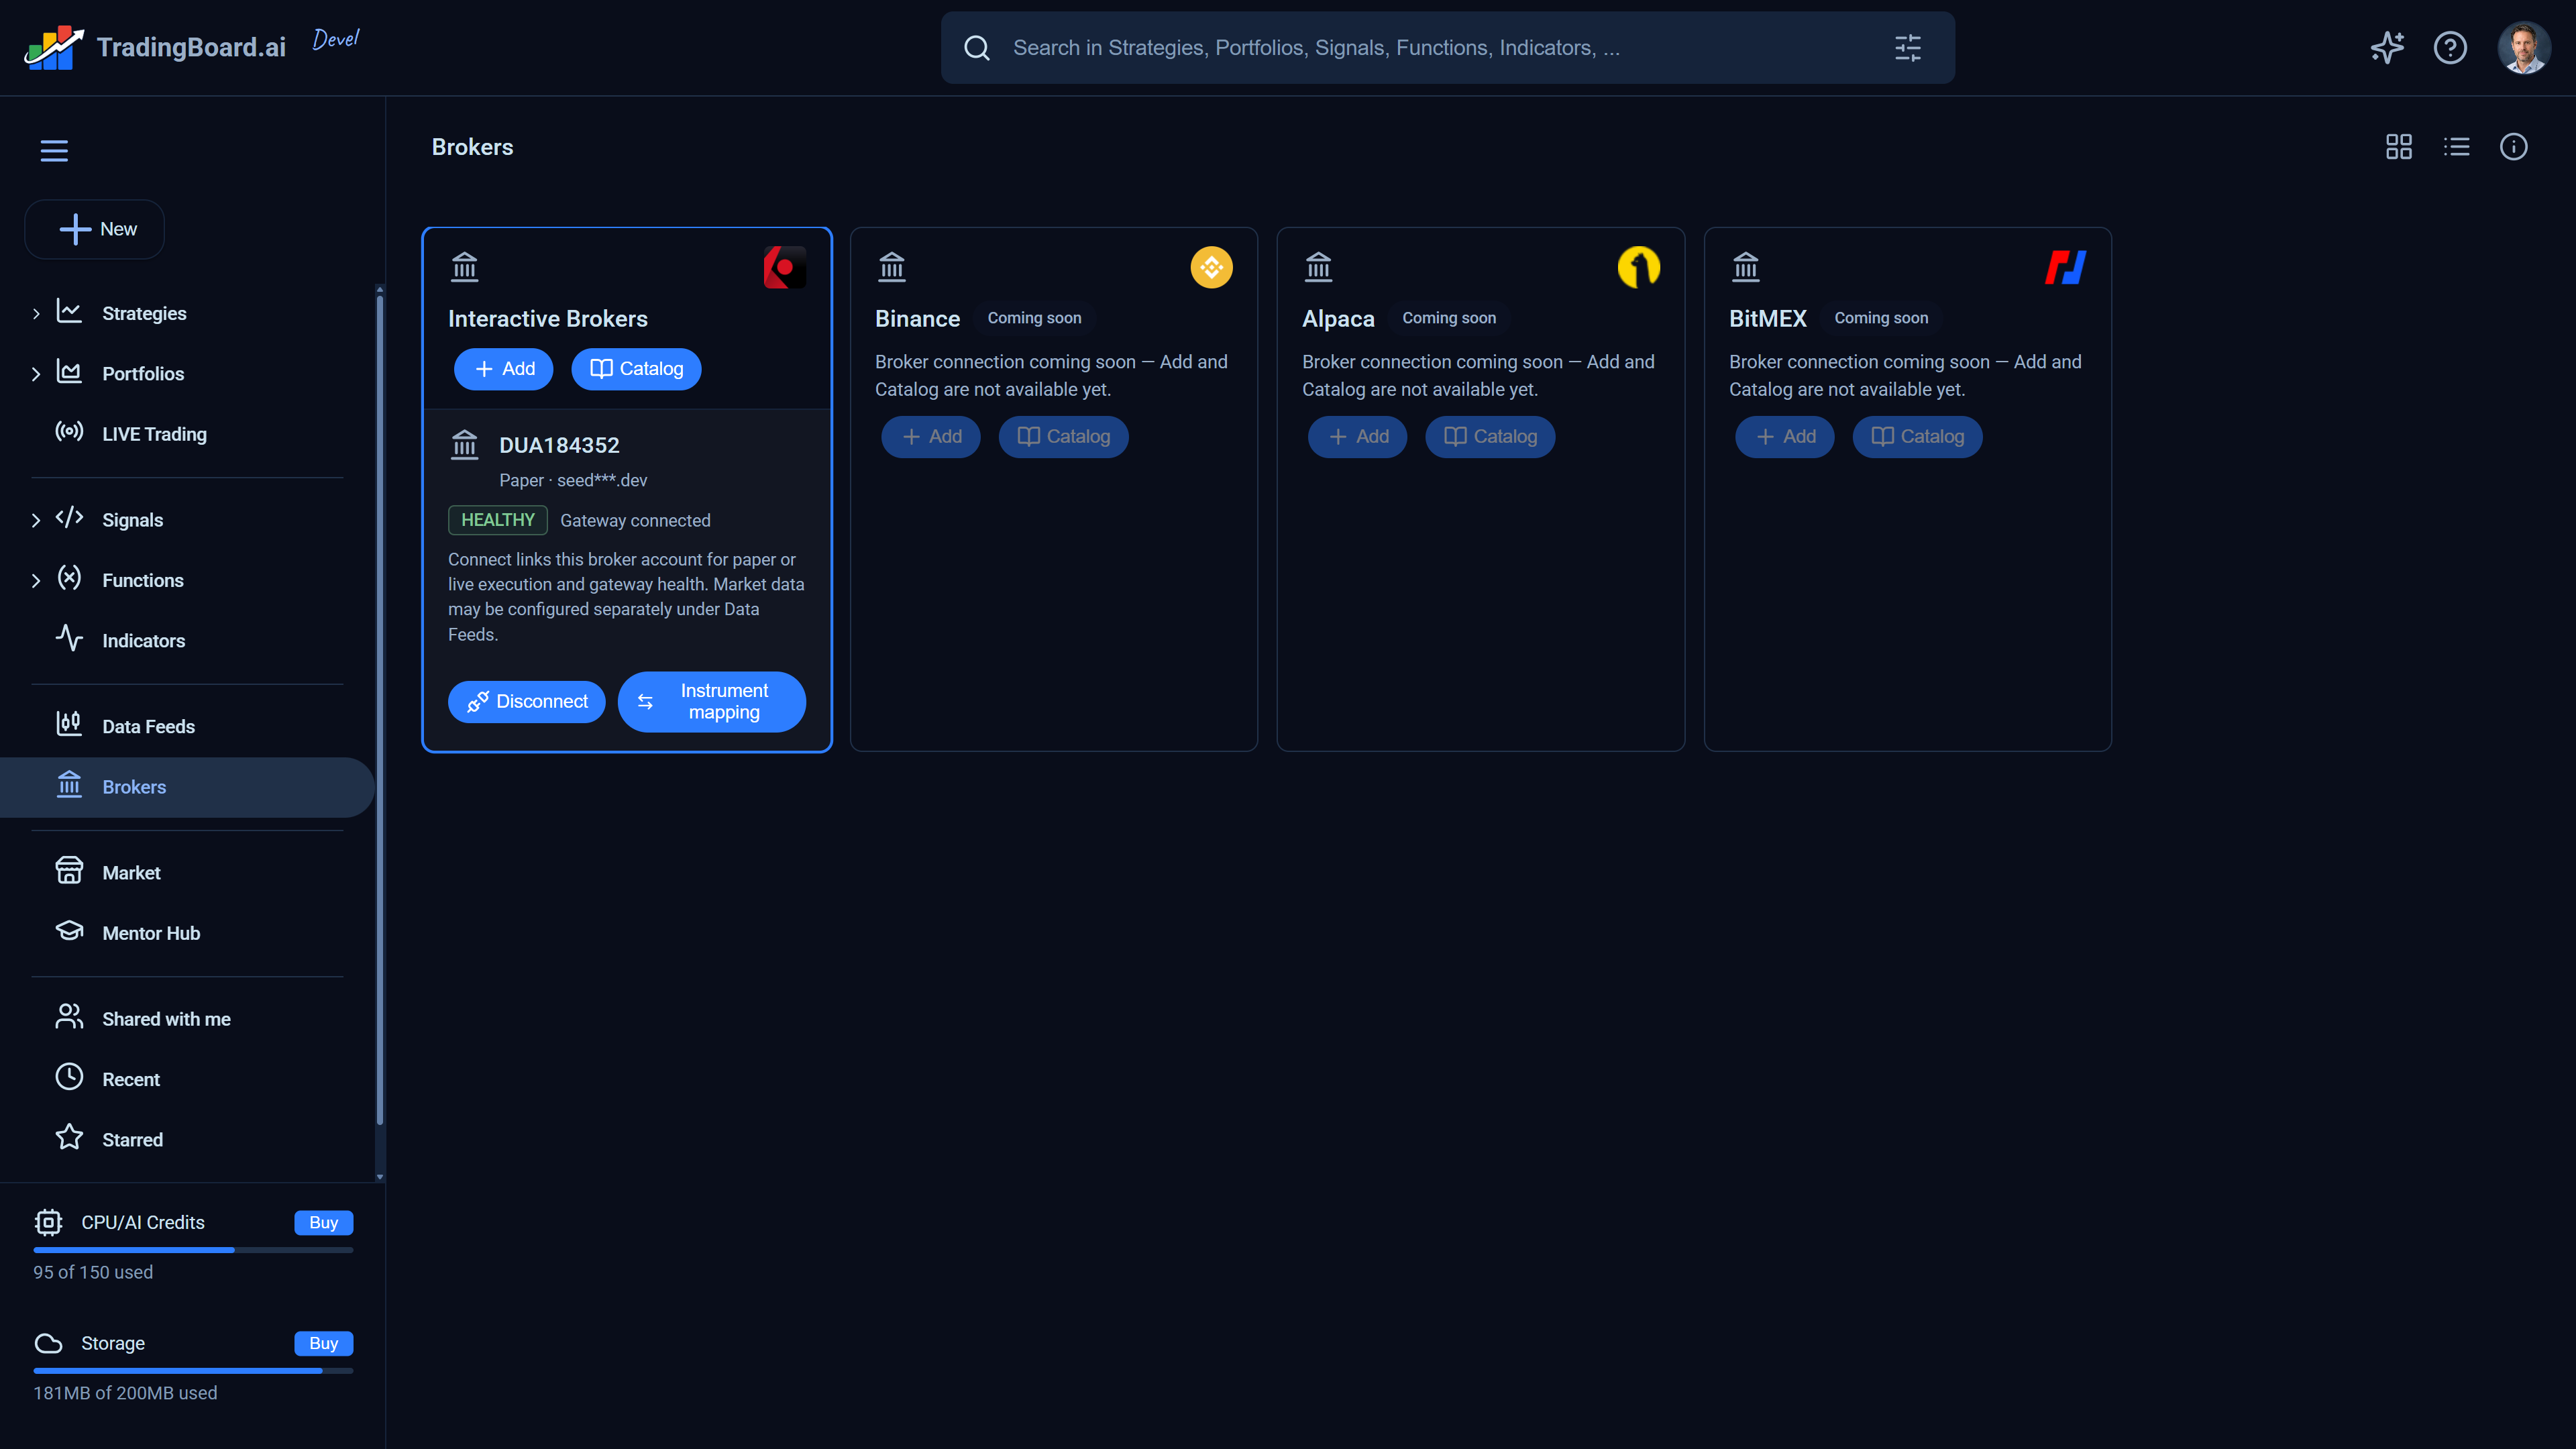Click BitMEX Coming soon badge
This screenshot has width=2576, height=1449.
coord(1881,318)
